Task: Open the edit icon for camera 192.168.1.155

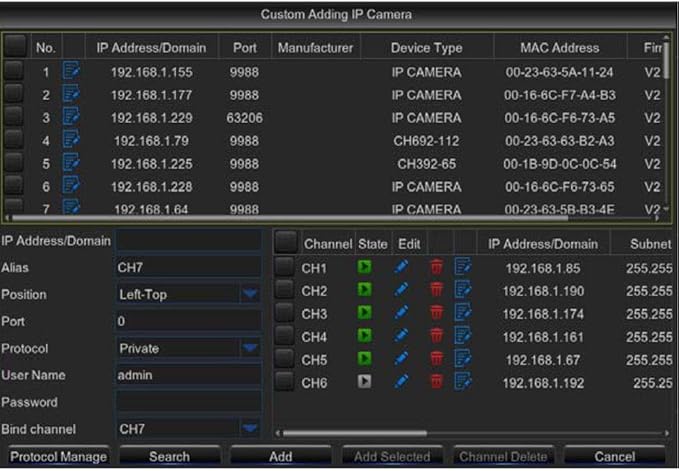Action: click(x=71, y=71)
